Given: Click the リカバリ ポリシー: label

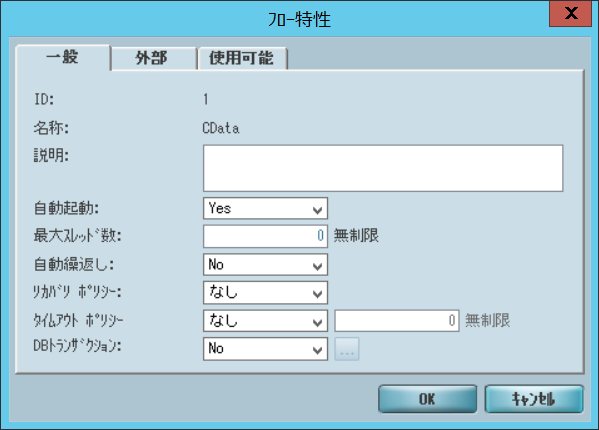Looking at the screenshot, I should (x=78, y=292).
